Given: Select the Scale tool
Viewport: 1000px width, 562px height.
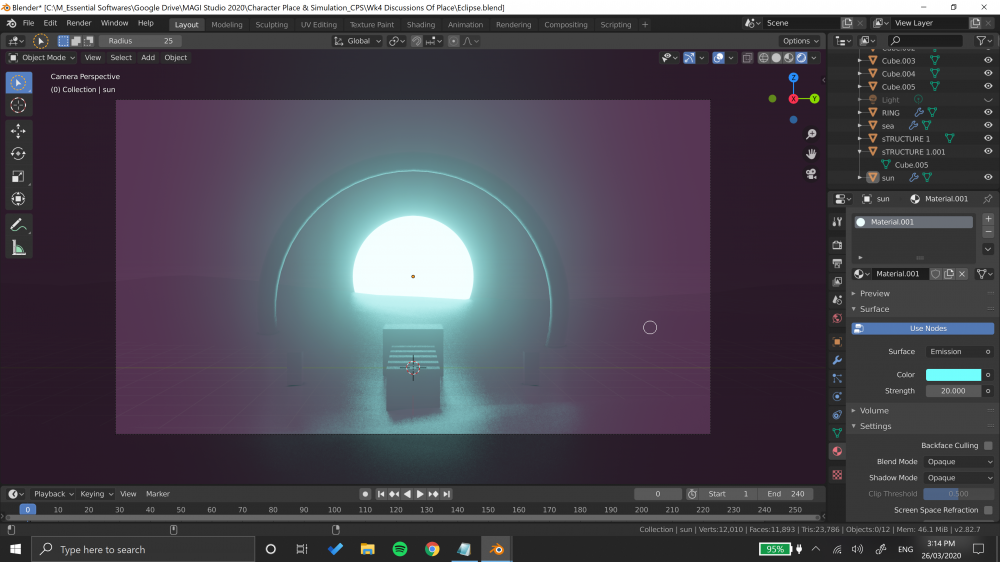Looking at the screenshot, I should (x=18, y=177).
